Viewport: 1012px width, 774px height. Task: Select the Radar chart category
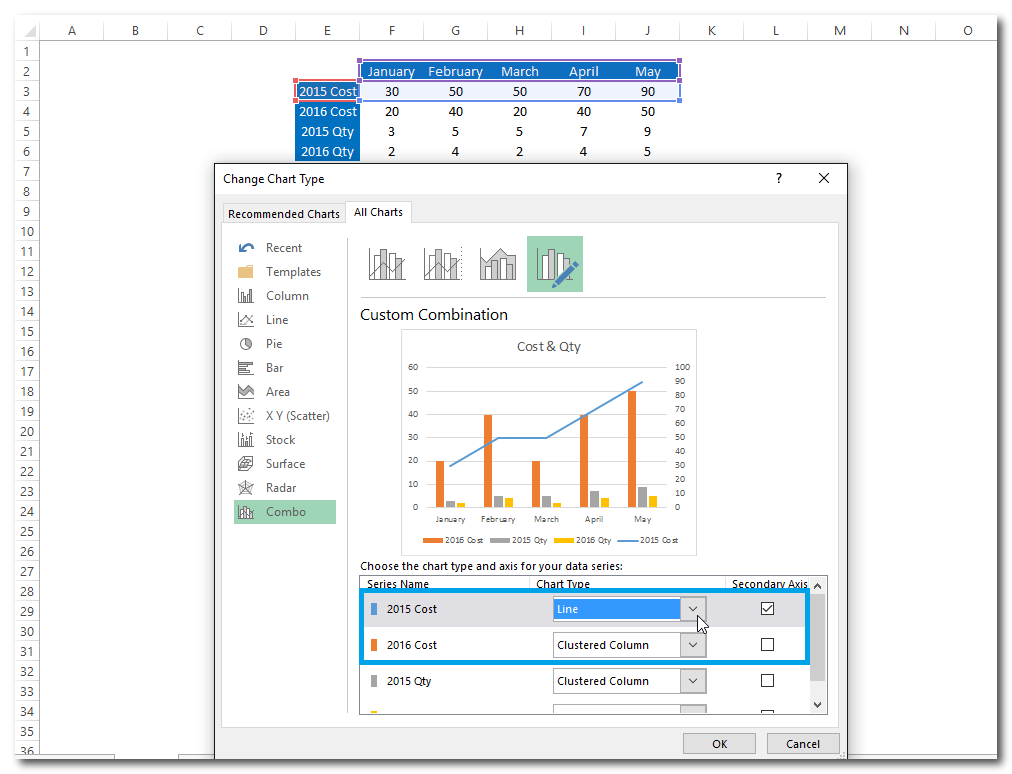(x=280, y=488)
